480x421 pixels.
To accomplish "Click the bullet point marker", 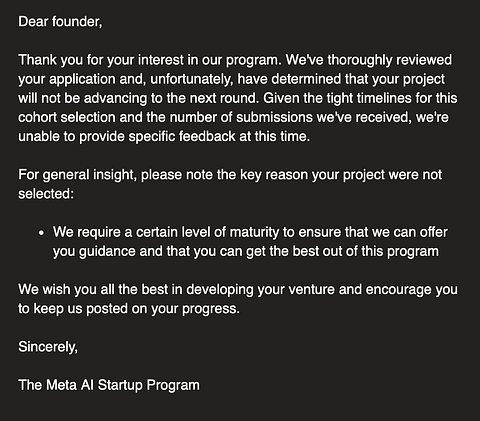I will tap(41, 233).
